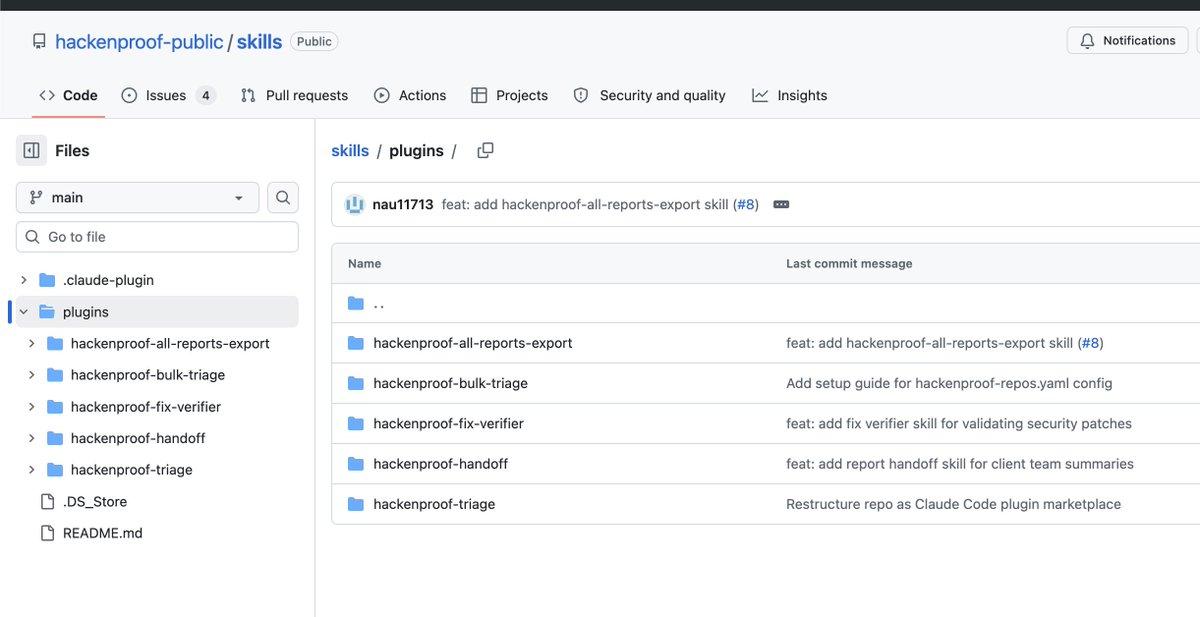Screen dimensions: 1200x617
Task: Click the search icon in Go to file
Action: point(32,237)
